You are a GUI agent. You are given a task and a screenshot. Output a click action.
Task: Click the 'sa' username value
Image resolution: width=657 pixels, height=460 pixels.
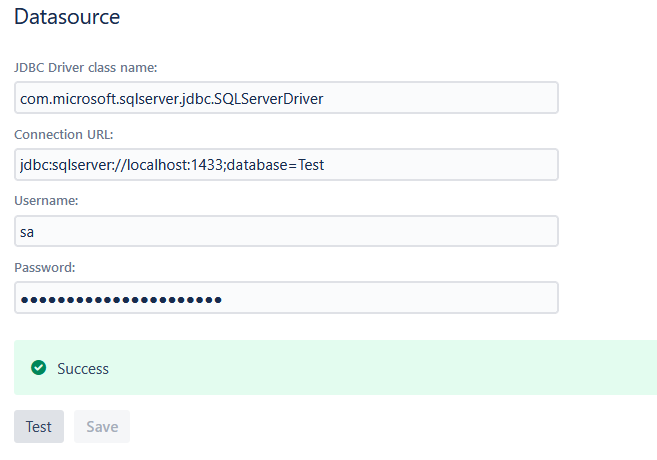tap(27, 232)
